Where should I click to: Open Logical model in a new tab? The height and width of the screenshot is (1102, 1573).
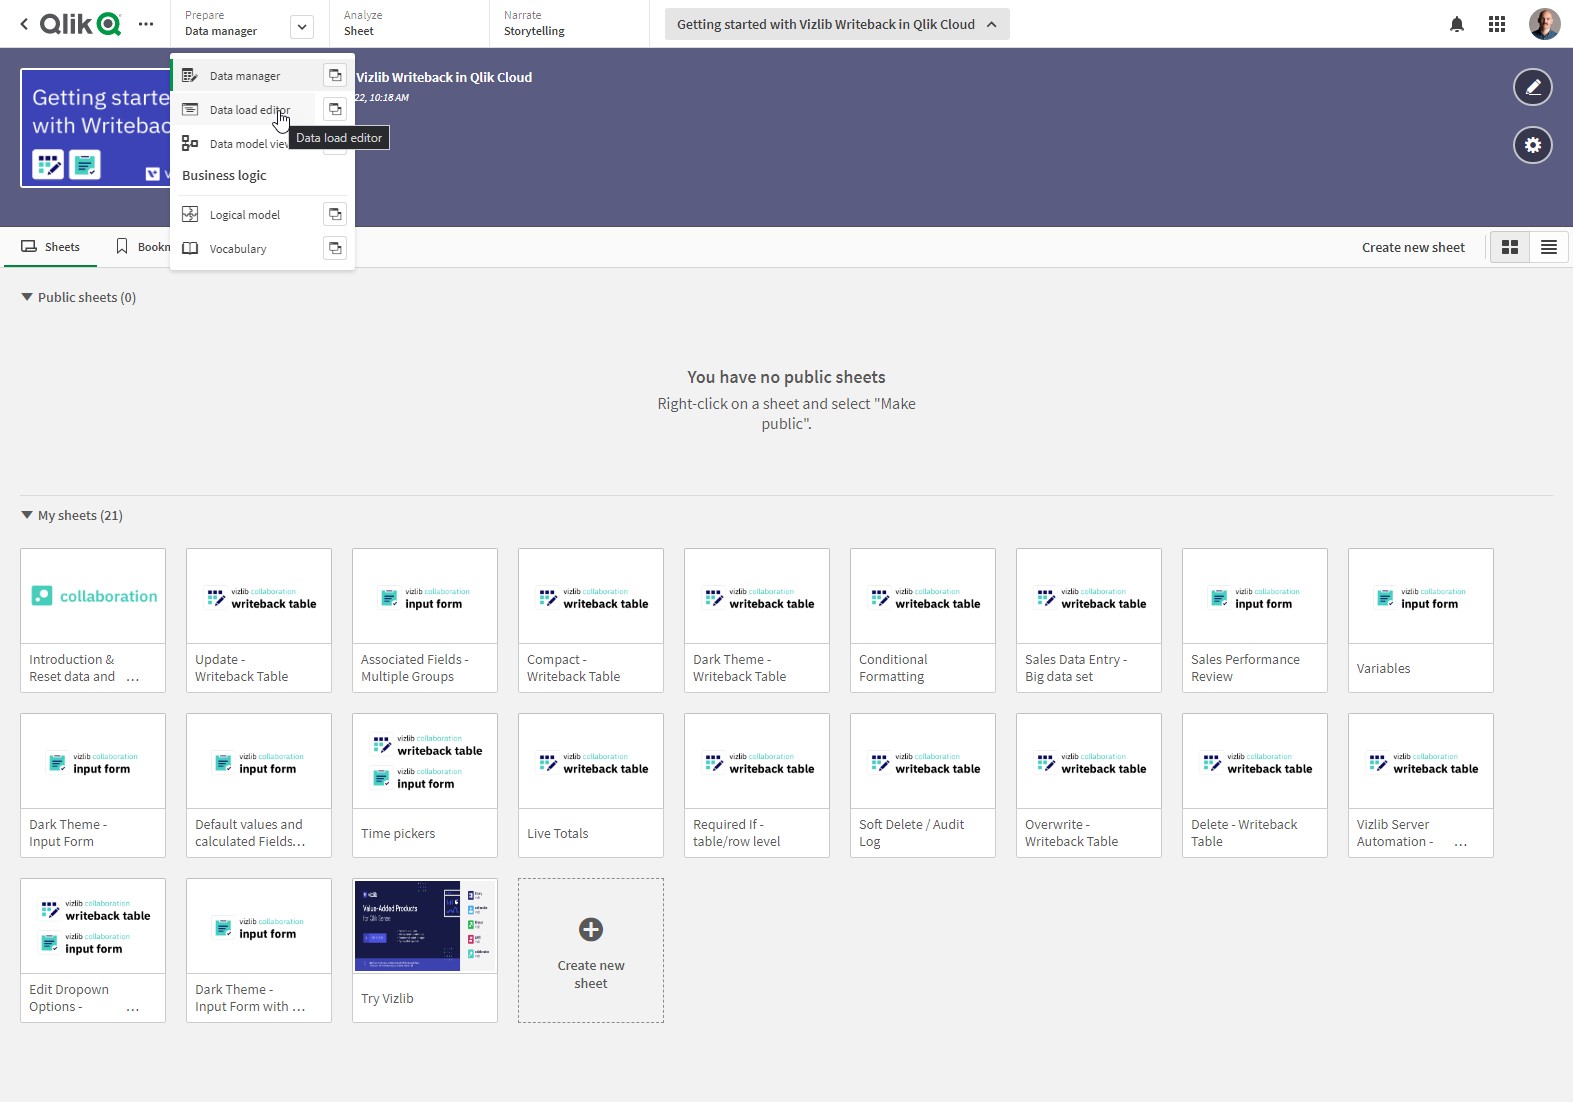click(335, 215)
